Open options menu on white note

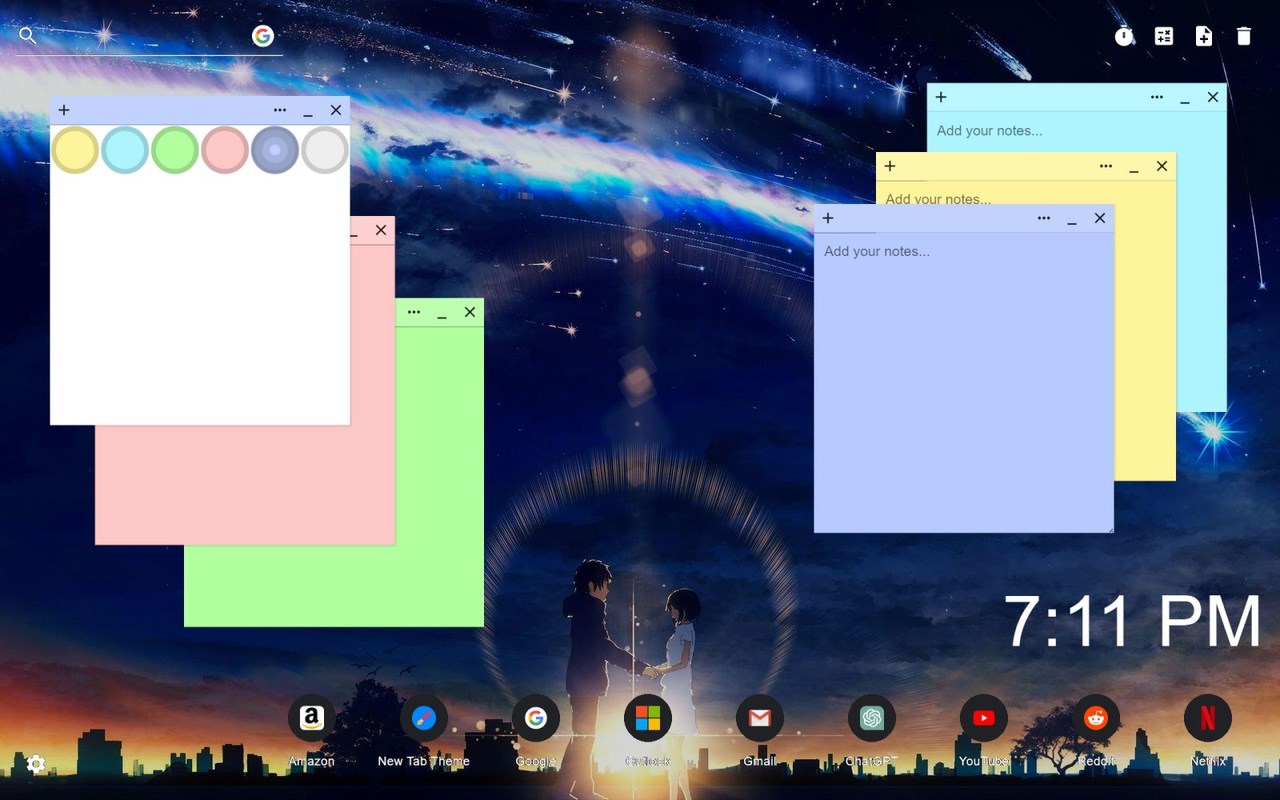280,110
